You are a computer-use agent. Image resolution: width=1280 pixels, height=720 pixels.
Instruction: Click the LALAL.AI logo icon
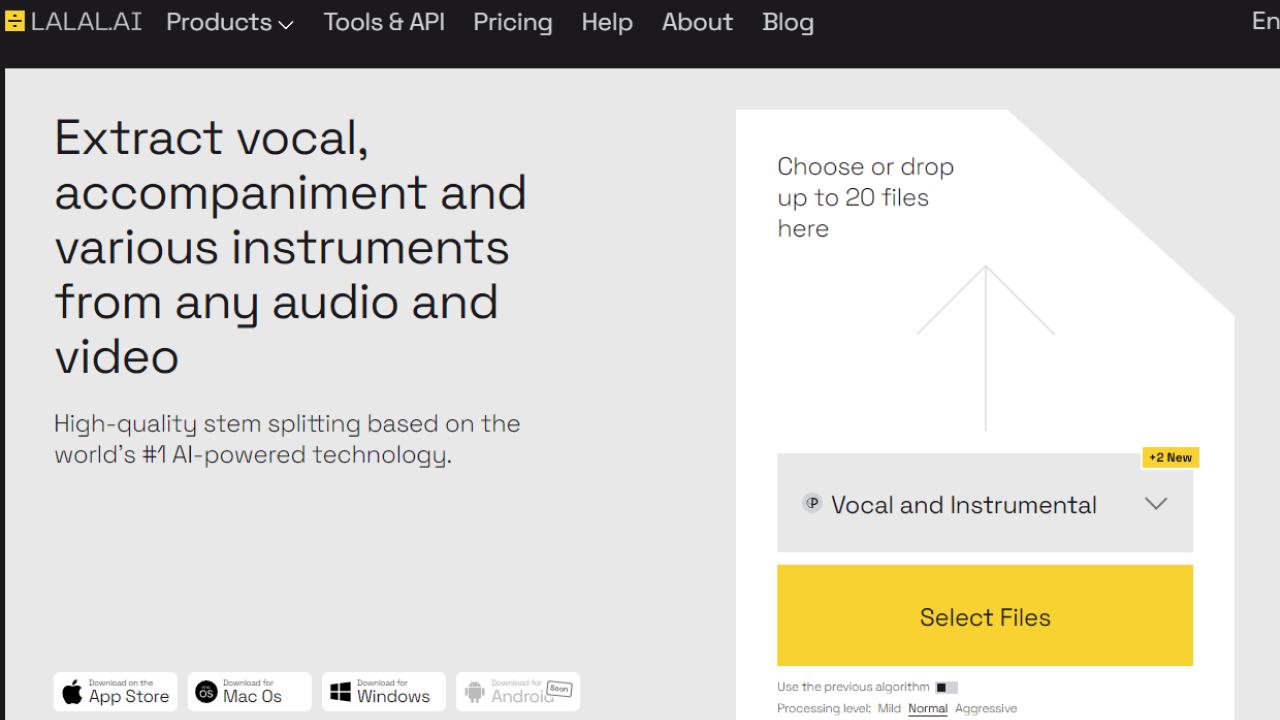coord(15,22)
